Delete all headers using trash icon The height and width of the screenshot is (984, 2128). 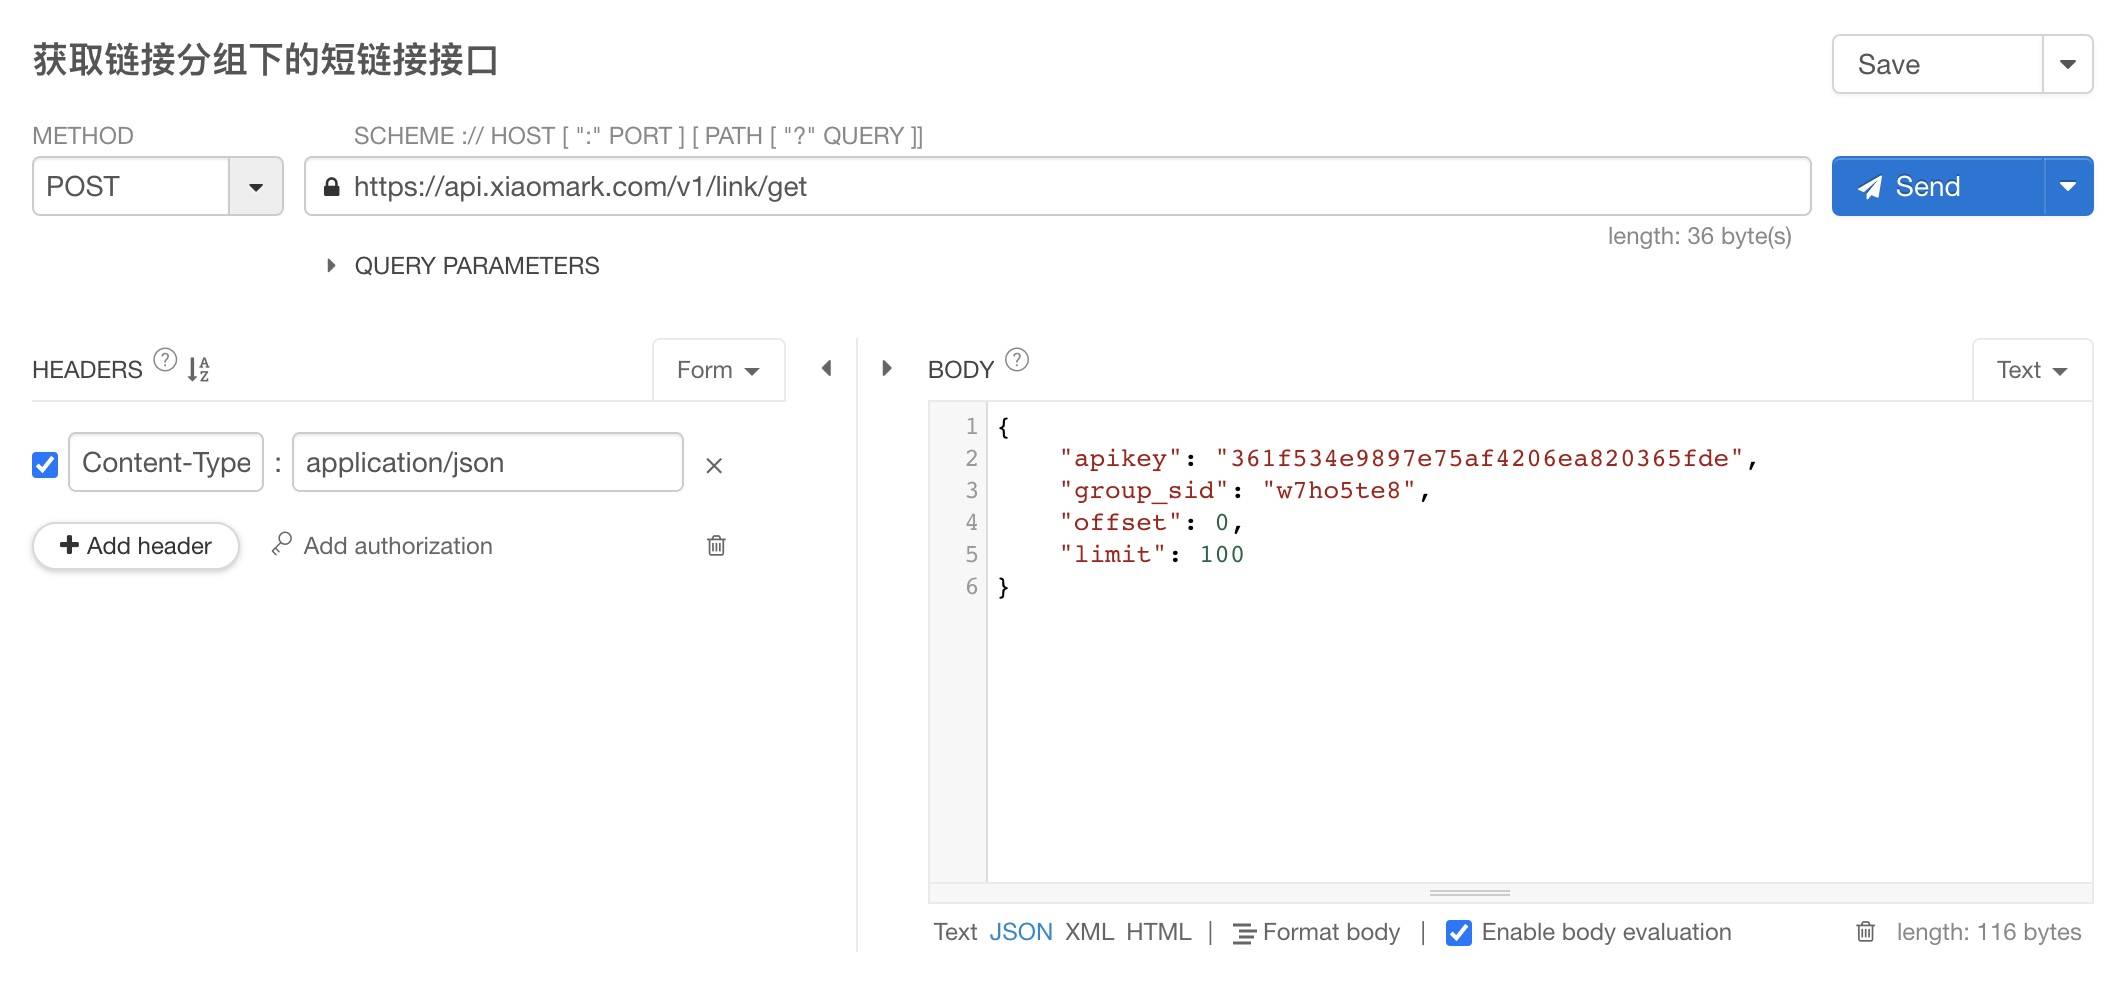[716, 545]
